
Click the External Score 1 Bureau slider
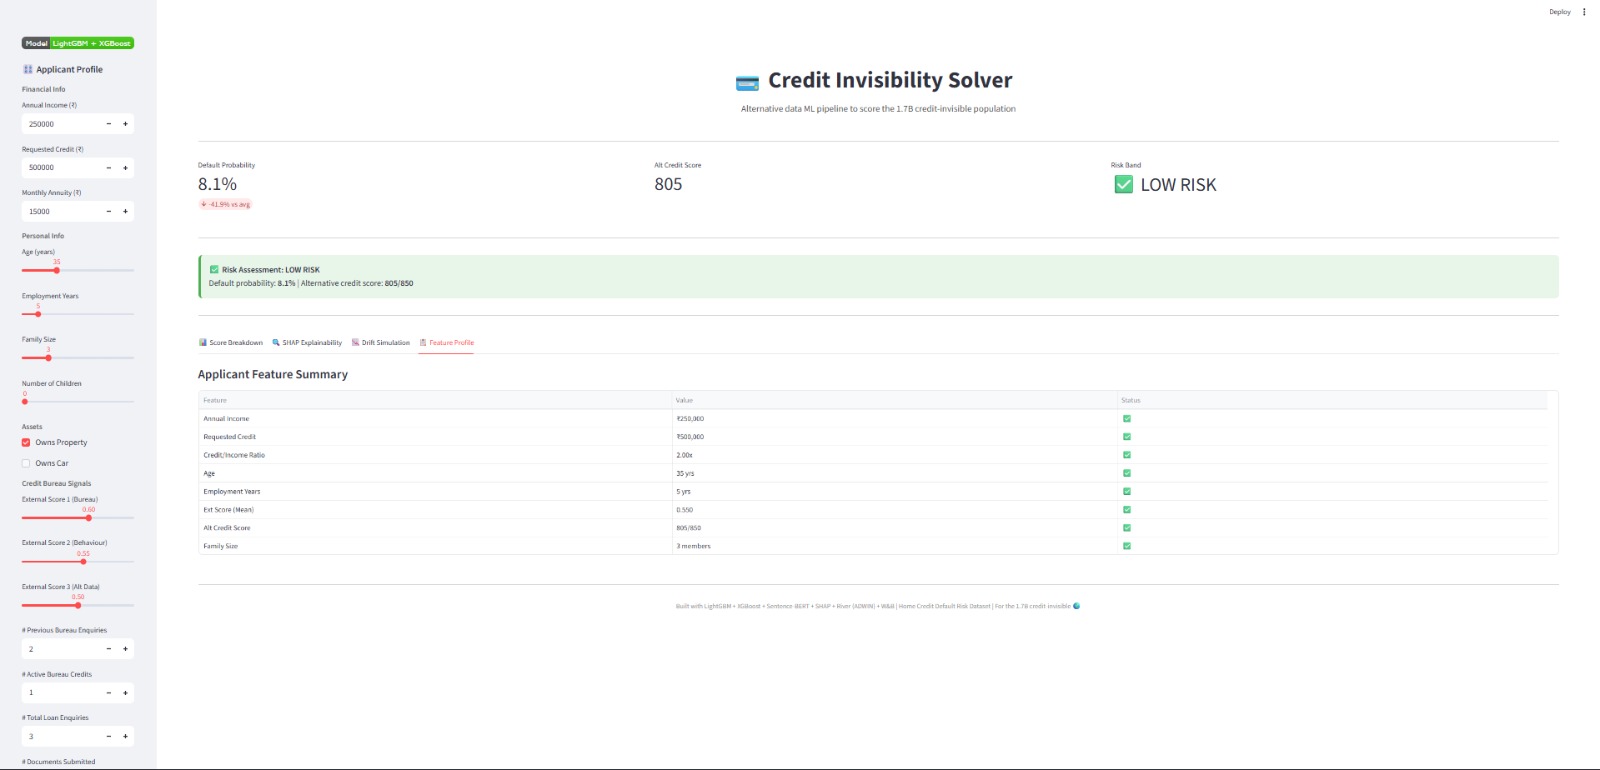[x=89, y=518]
